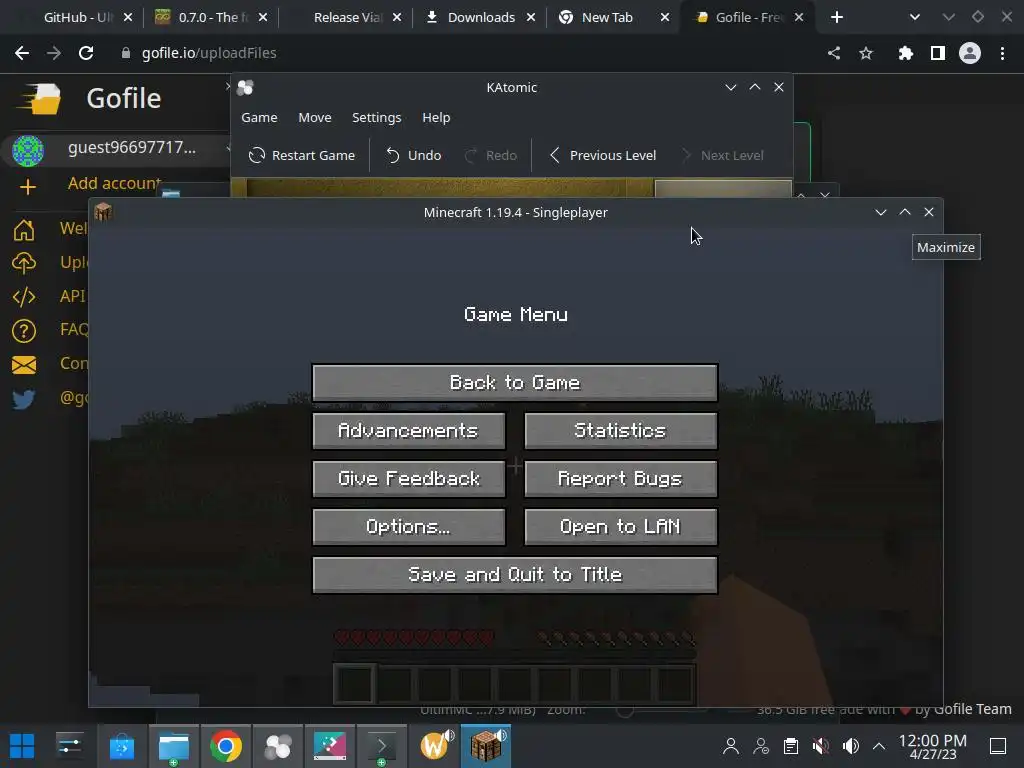
Task: Expand hidden system tray icons
Action: (x=879, y=746)
